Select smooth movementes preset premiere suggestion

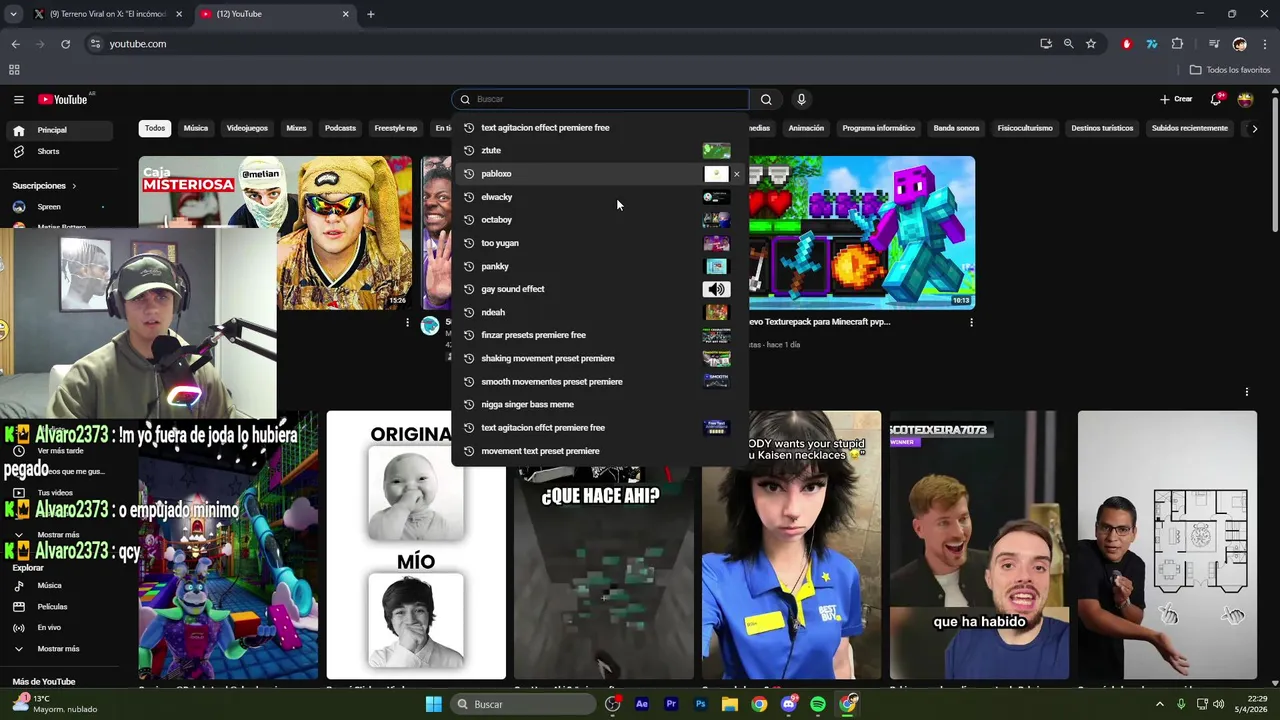click(598, 381)
